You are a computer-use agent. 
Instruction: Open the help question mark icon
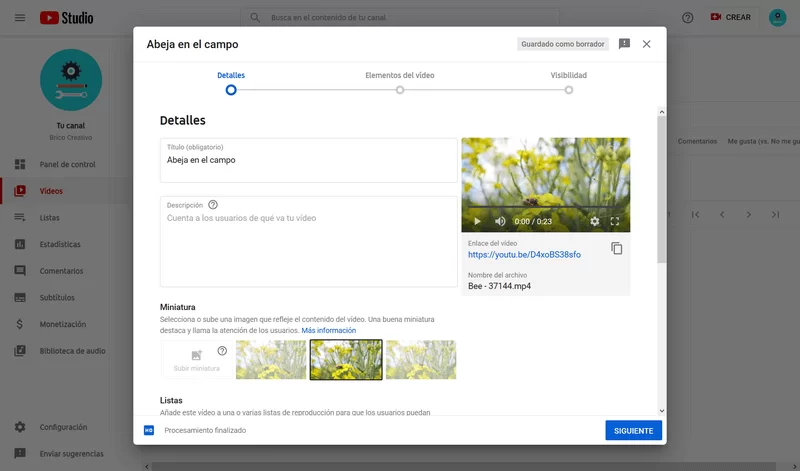[688, 18]
